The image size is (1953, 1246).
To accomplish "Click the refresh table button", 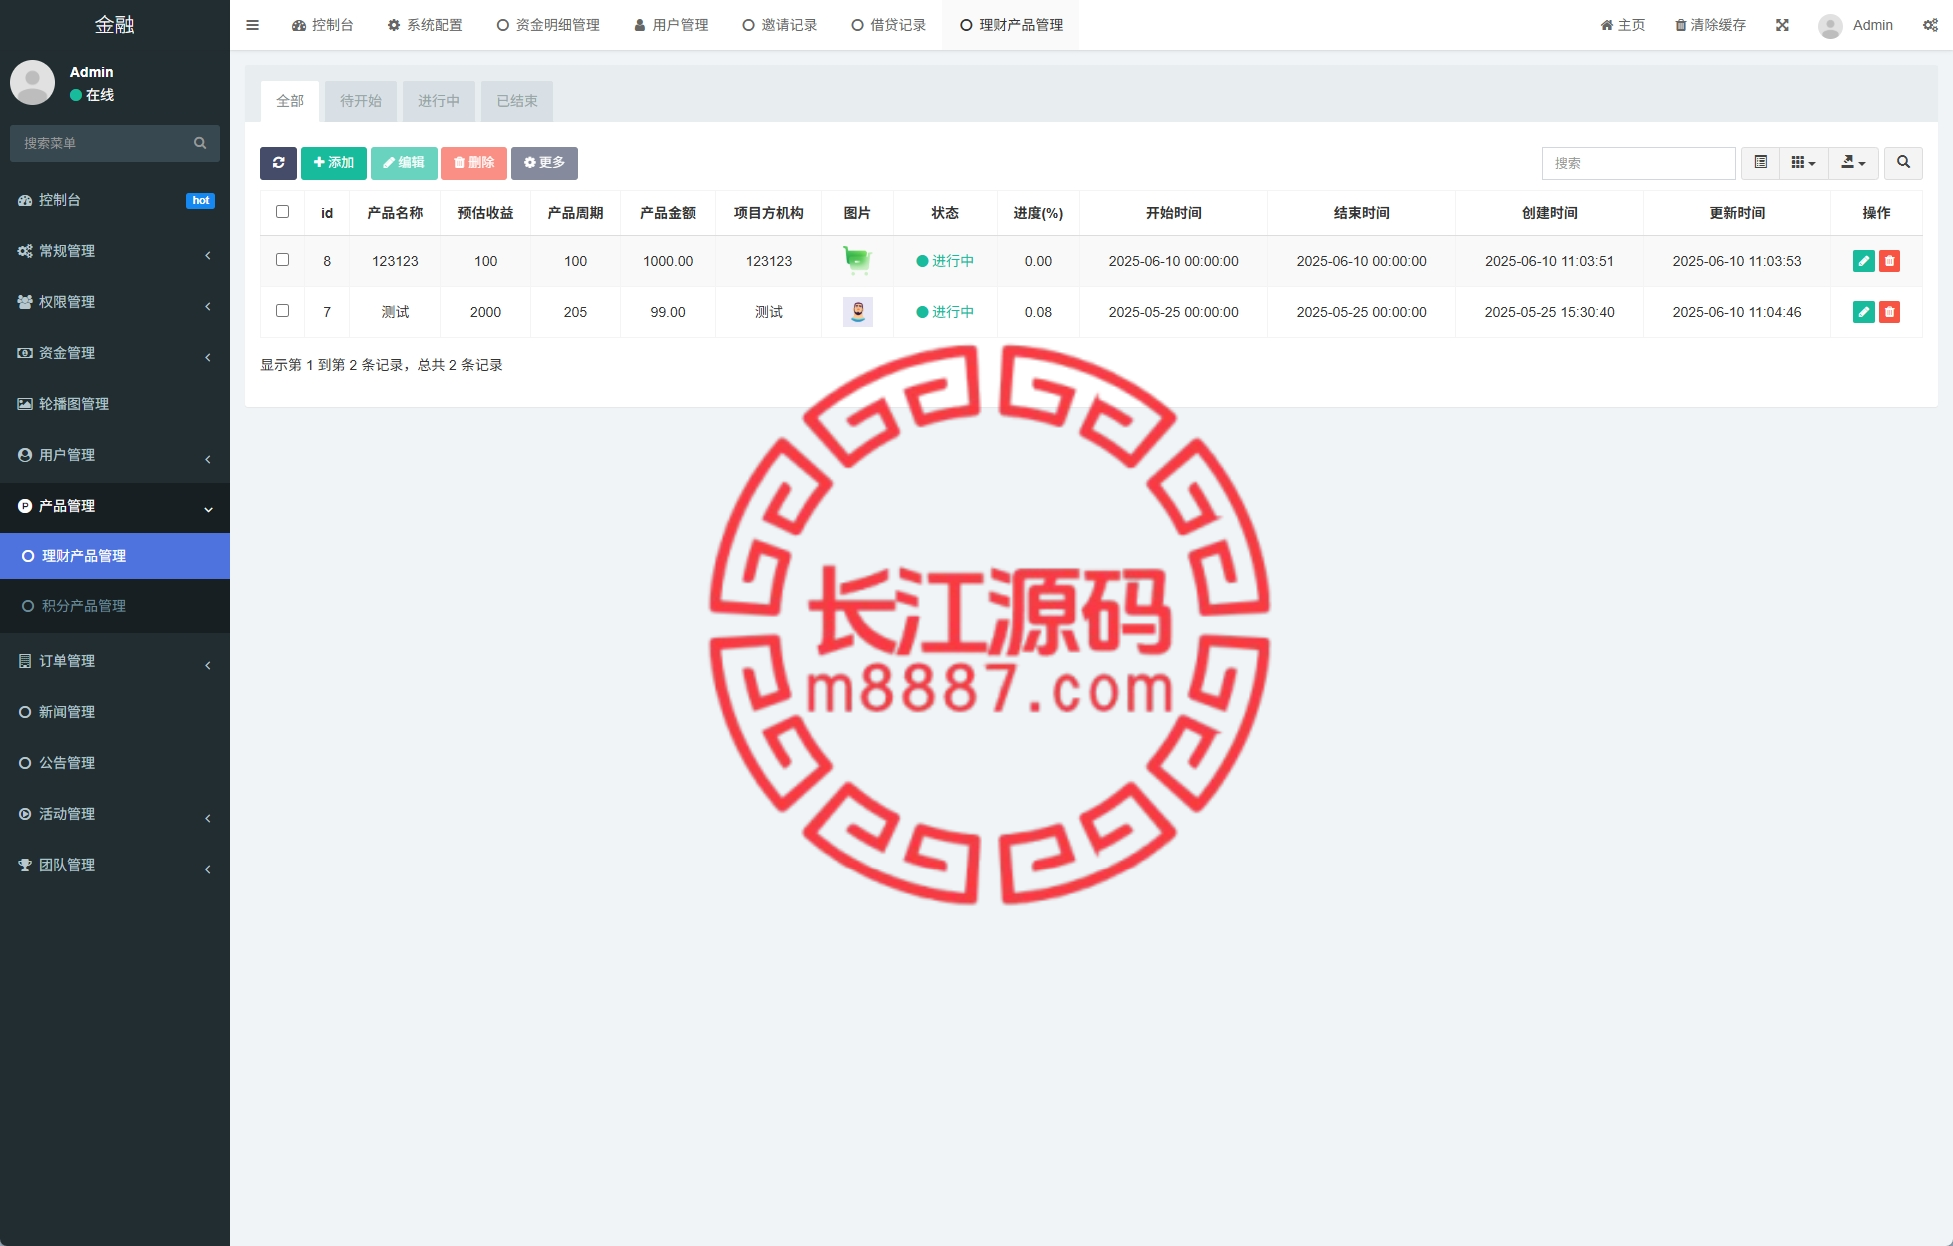I will (x=278, y=163).
